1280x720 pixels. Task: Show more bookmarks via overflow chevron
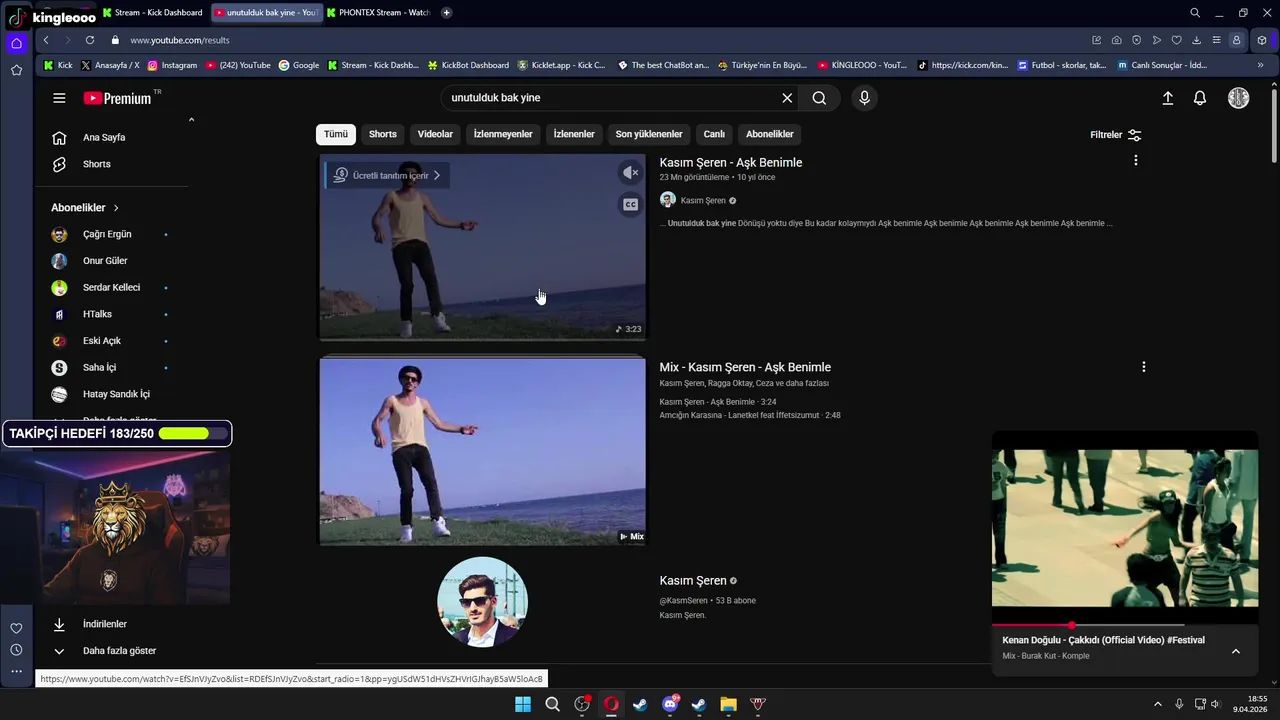click(1260, 65)
